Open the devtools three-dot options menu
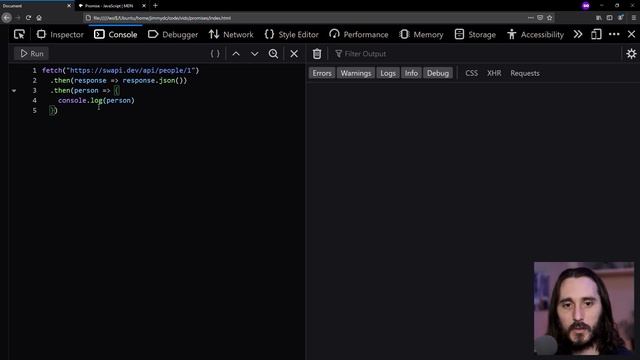 click(614, 34)
